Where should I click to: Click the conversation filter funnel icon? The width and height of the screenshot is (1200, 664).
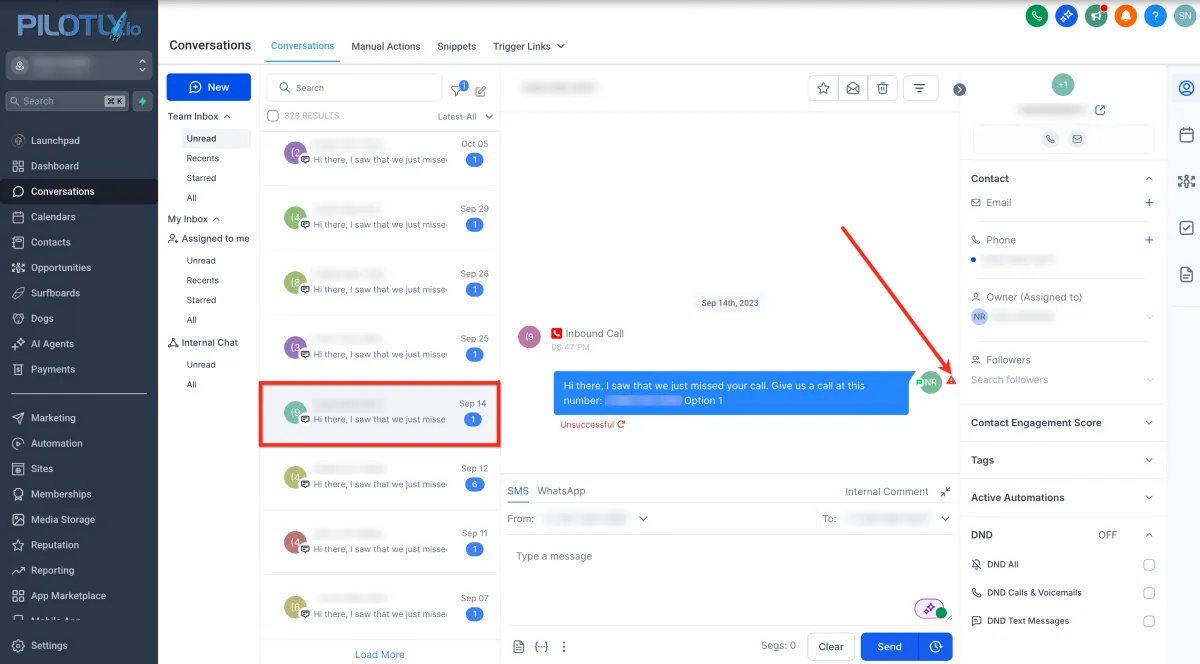click(457, 90)
